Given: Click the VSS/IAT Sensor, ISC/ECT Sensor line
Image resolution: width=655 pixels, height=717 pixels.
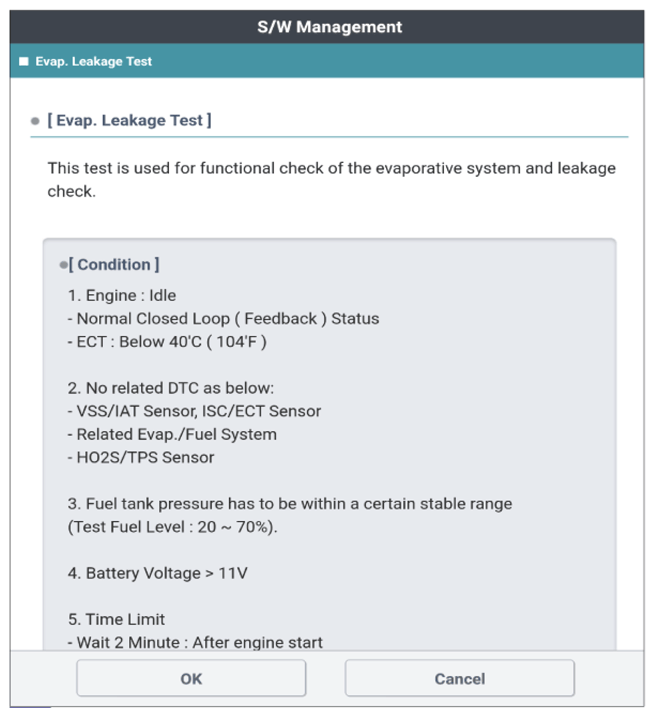Looking at the screenshot, I should [x=194, y=411].
